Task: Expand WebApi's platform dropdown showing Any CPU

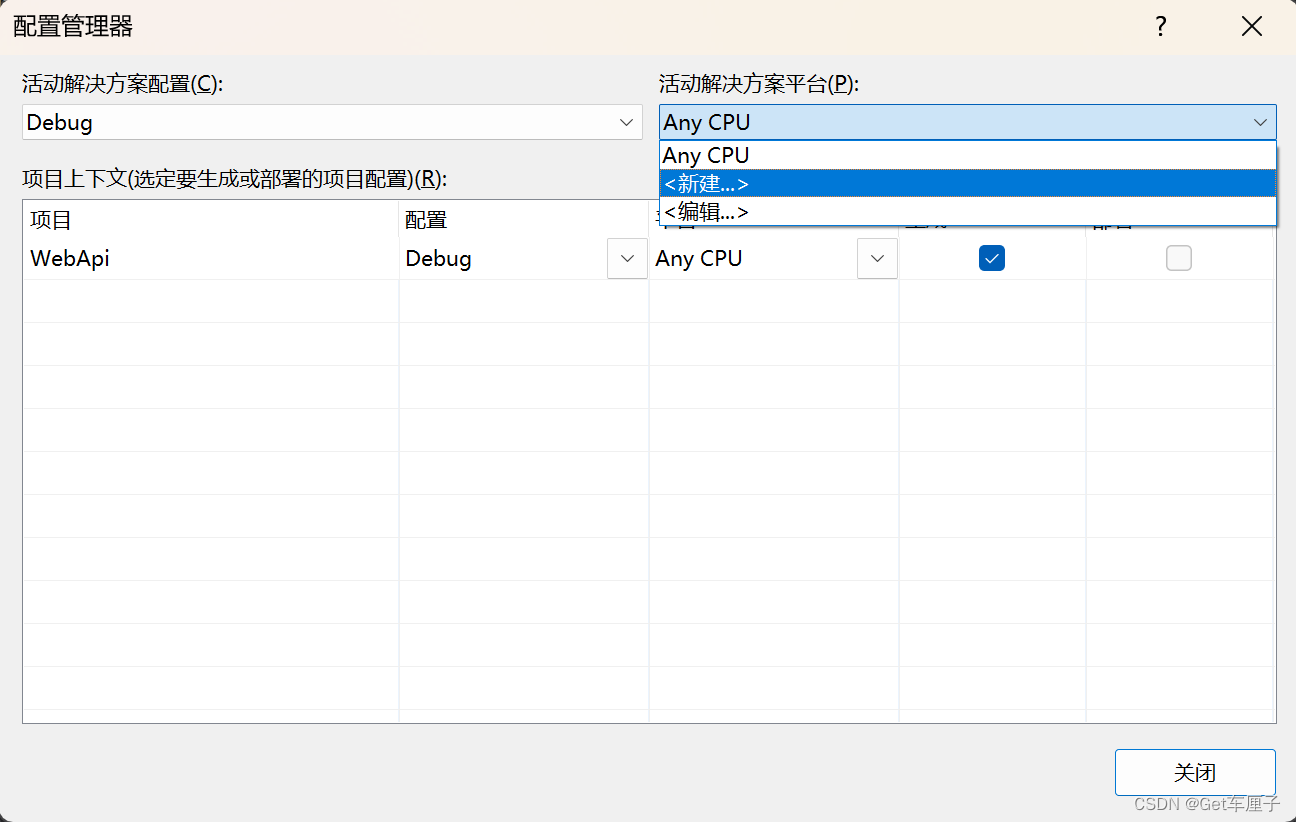Action: click(x=877, y=258)
